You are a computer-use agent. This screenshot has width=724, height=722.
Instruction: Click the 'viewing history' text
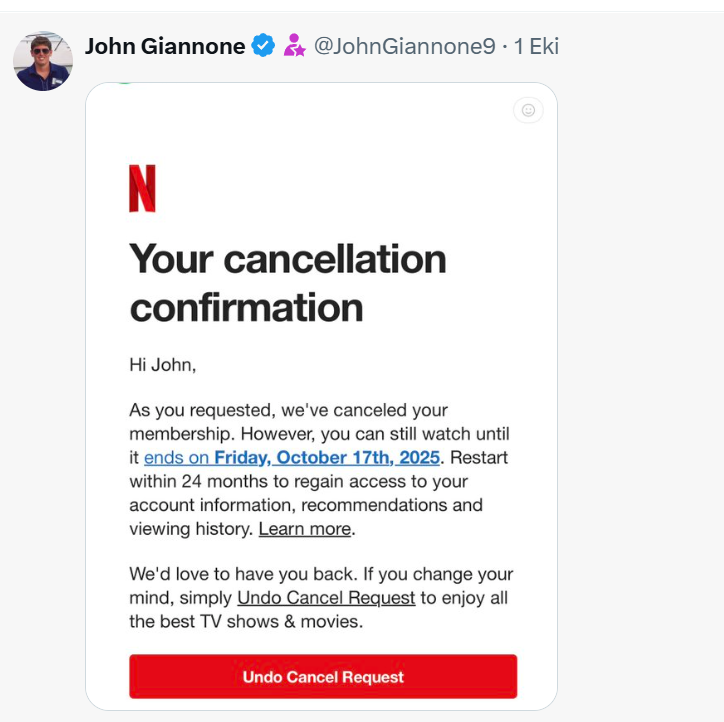click(190, 529)
